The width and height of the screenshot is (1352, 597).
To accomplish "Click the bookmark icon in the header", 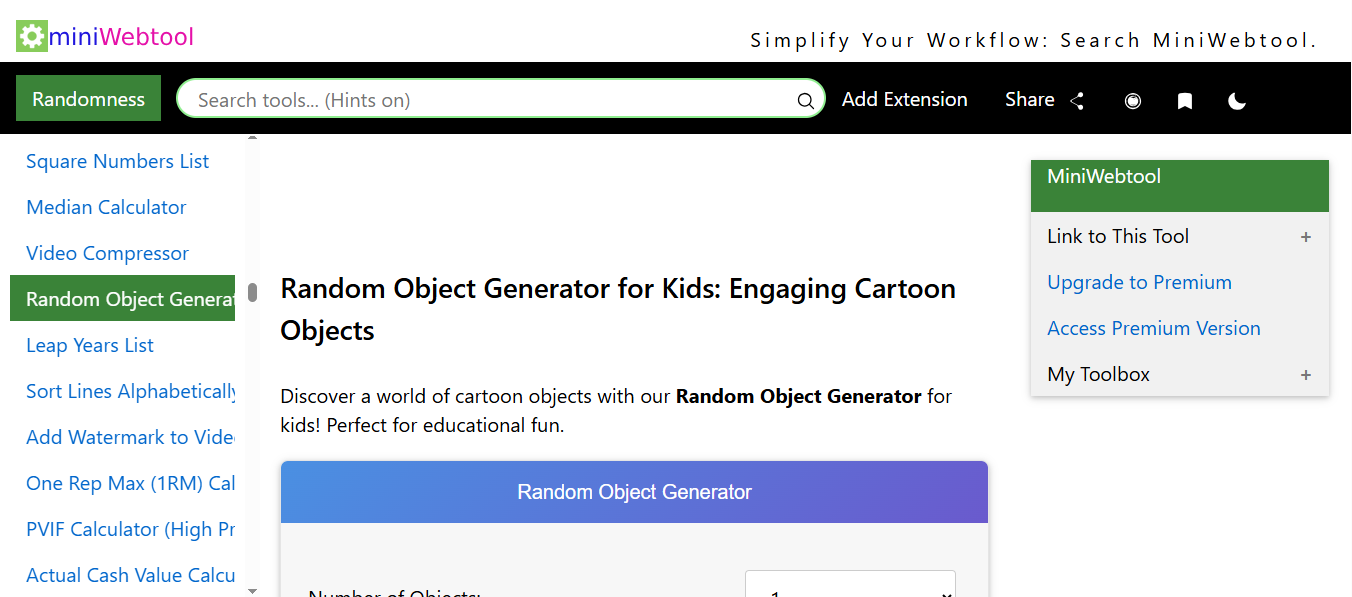I will (x=1185, y=100).
